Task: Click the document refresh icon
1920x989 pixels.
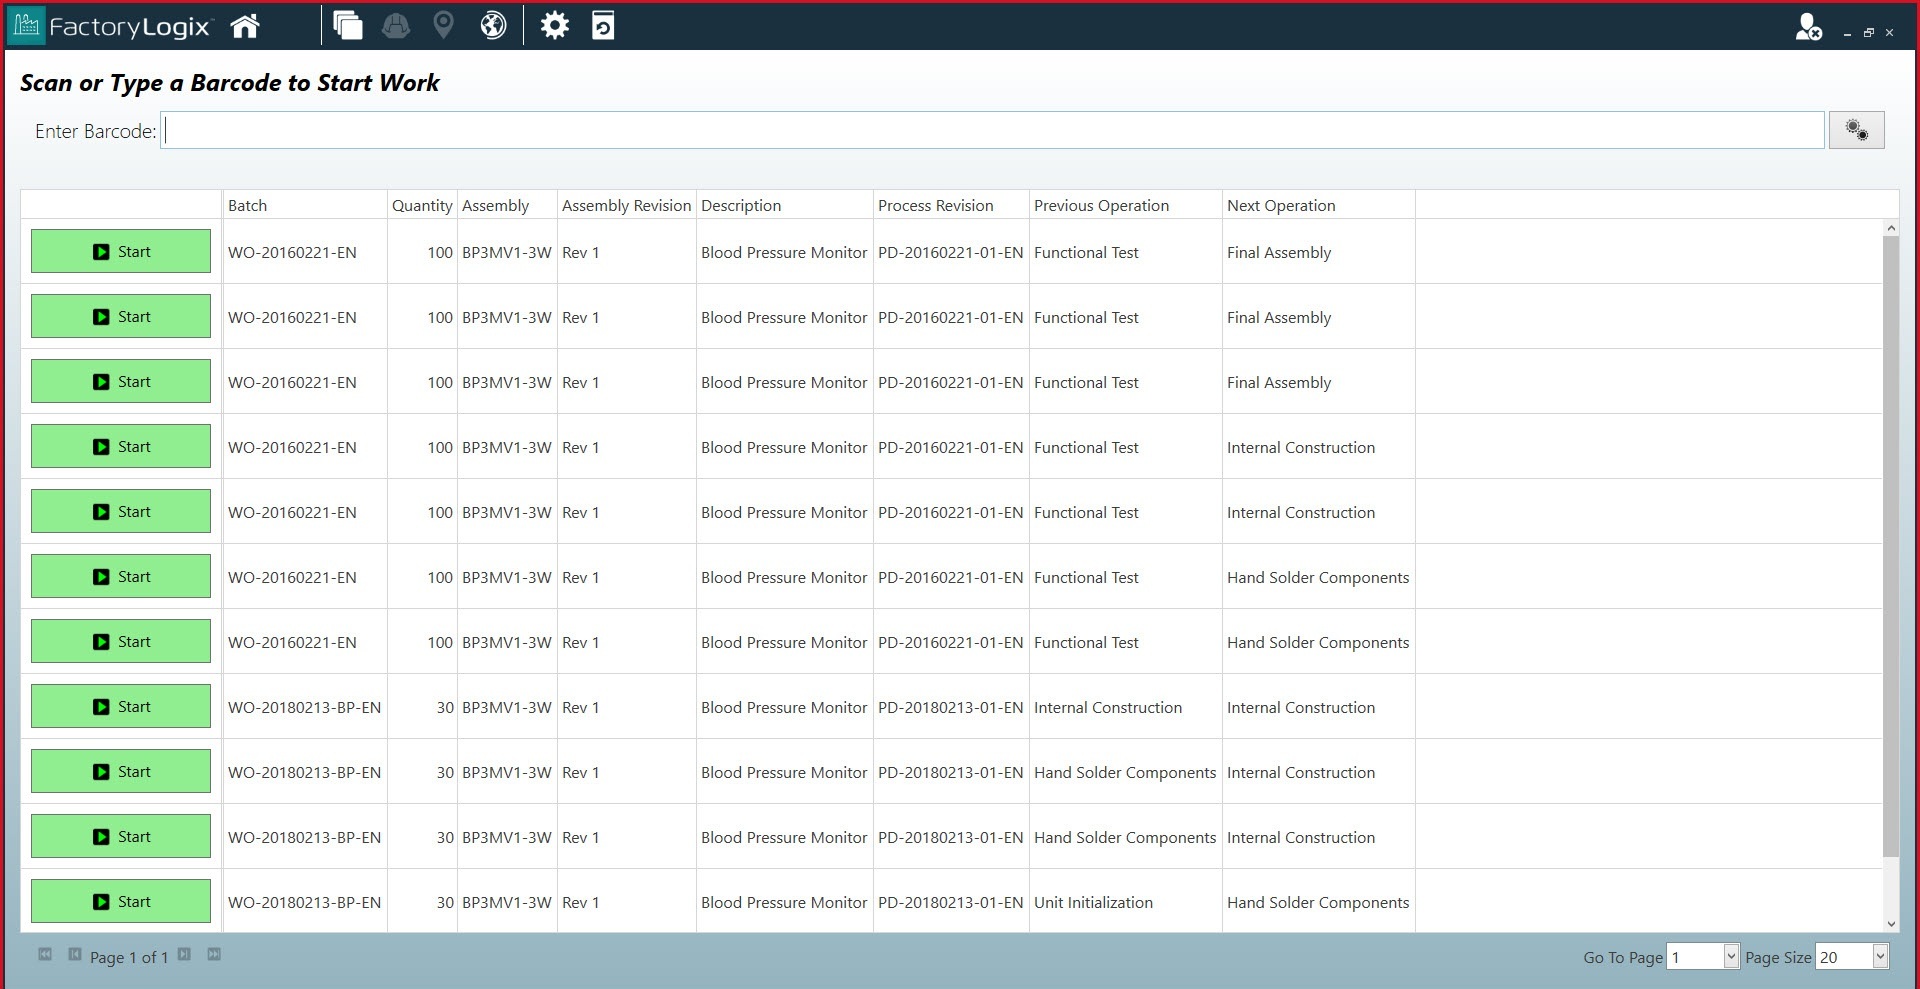Action: coord(603,26)
